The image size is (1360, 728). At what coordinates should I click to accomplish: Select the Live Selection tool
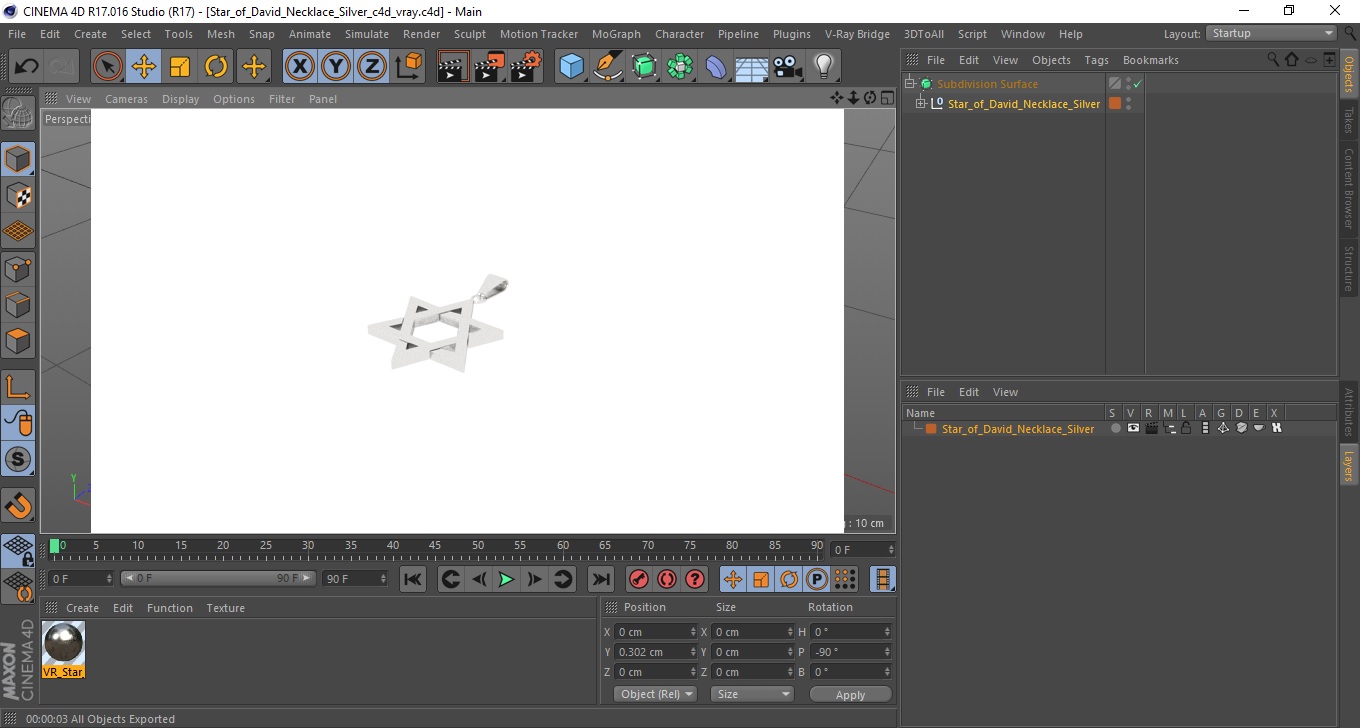tap(108, 67)
